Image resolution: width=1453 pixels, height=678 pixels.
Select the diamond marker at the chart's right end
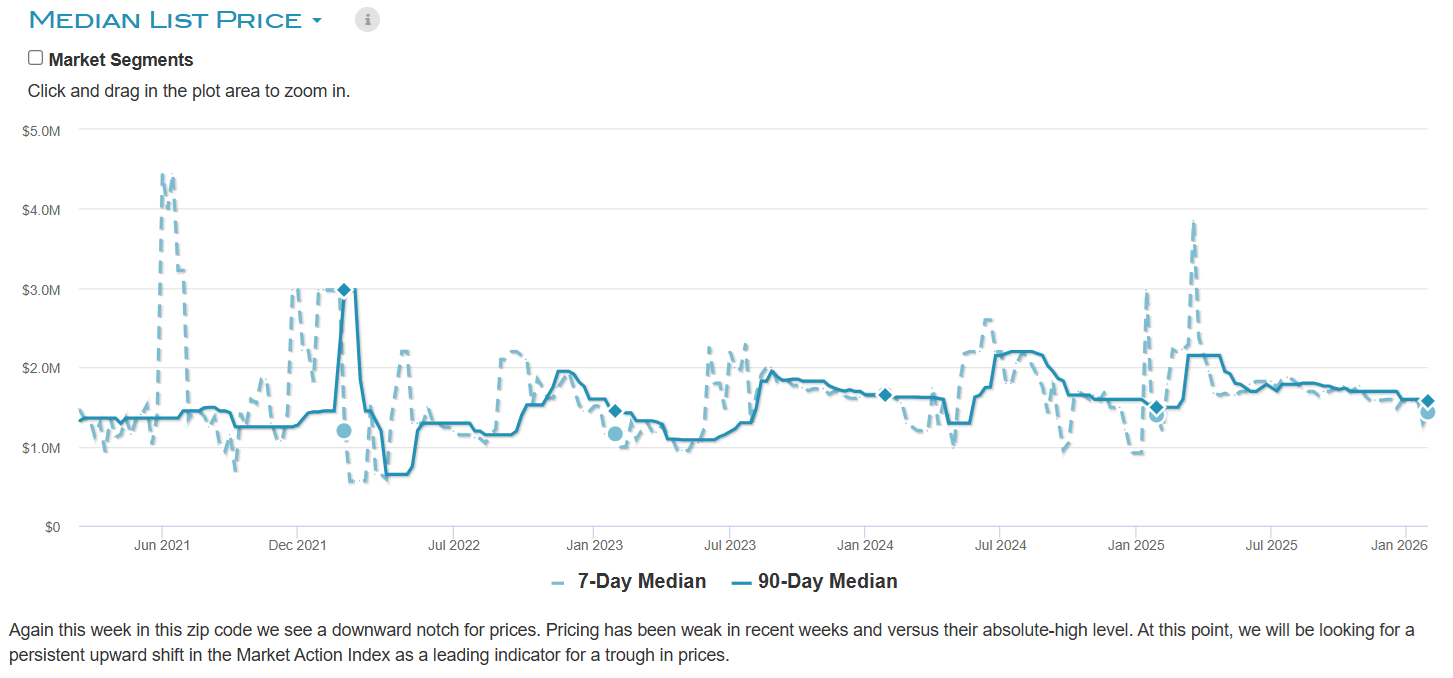1428,401
